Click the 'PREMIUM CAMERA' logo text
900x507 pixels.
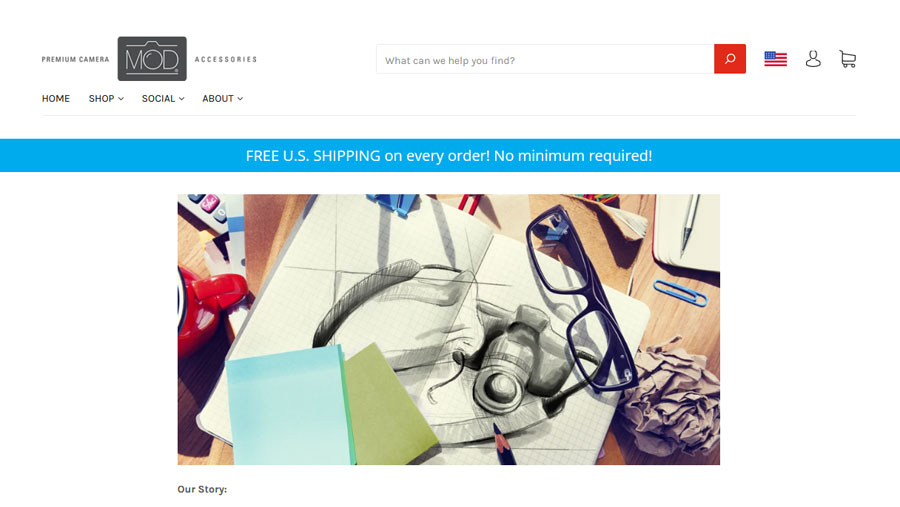[75, 59]
